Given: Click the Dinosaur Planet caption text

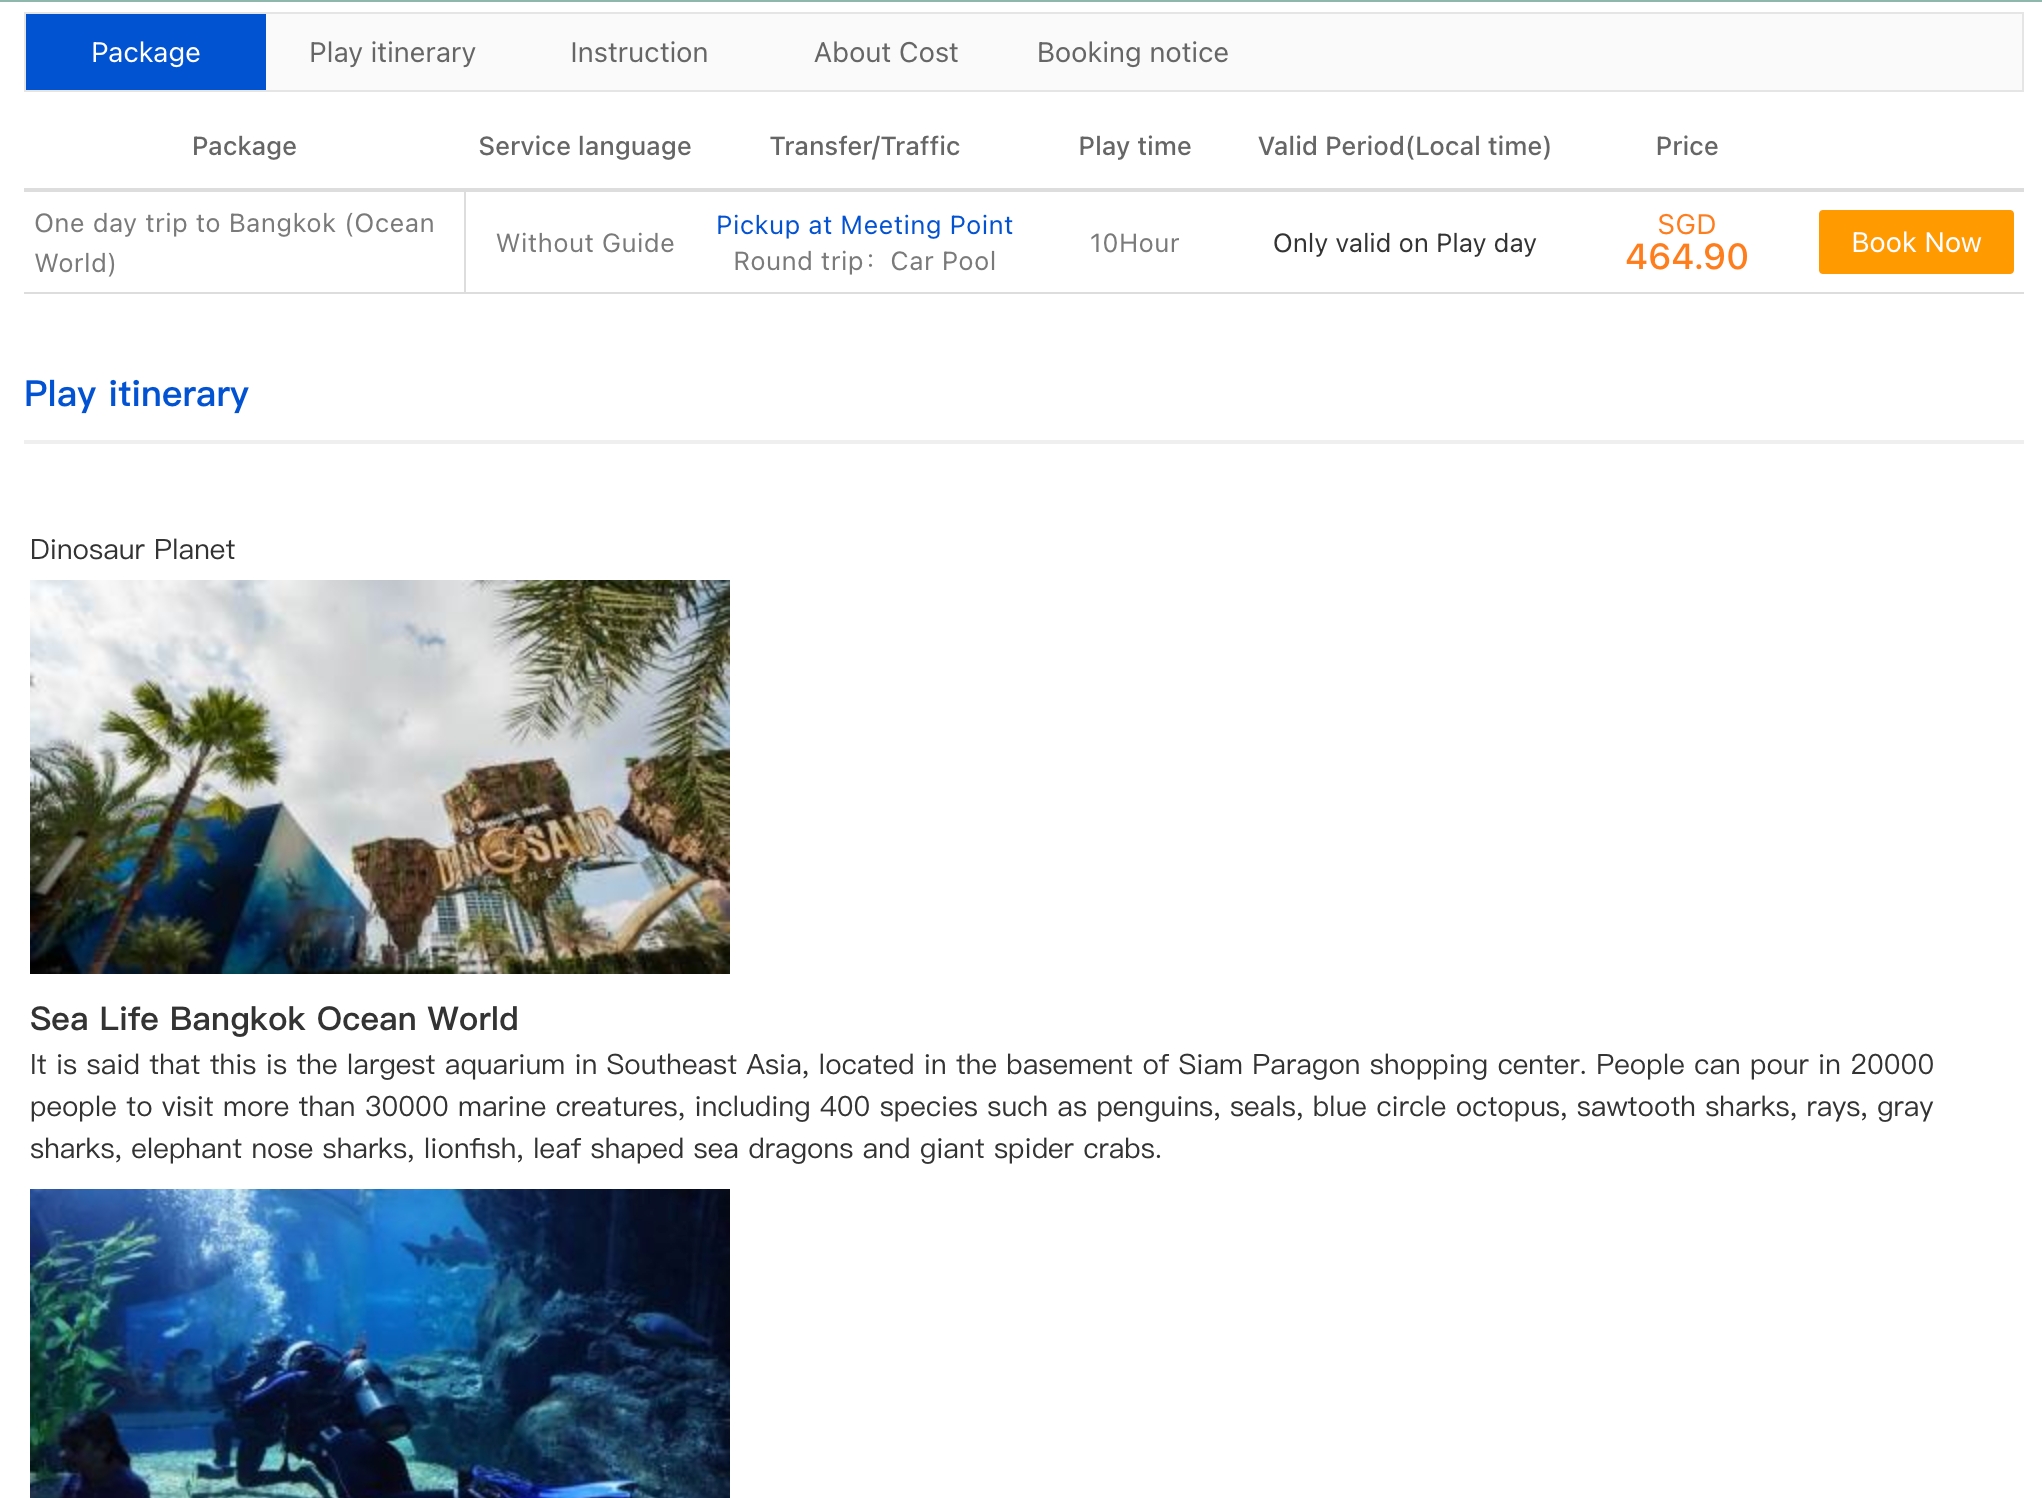Looking at the screenshot, I should [x=132, y=549].
